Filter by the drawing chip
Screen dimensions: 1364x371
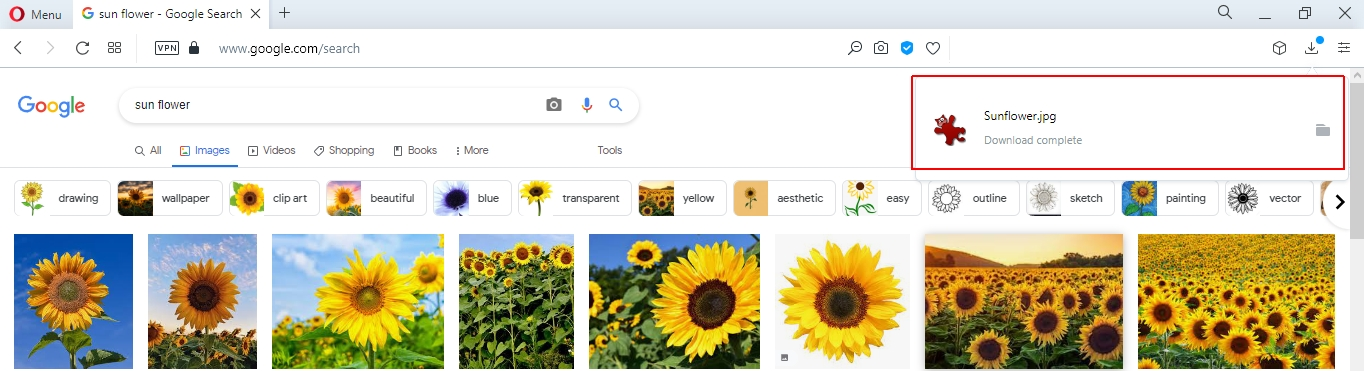coord(62,198)
